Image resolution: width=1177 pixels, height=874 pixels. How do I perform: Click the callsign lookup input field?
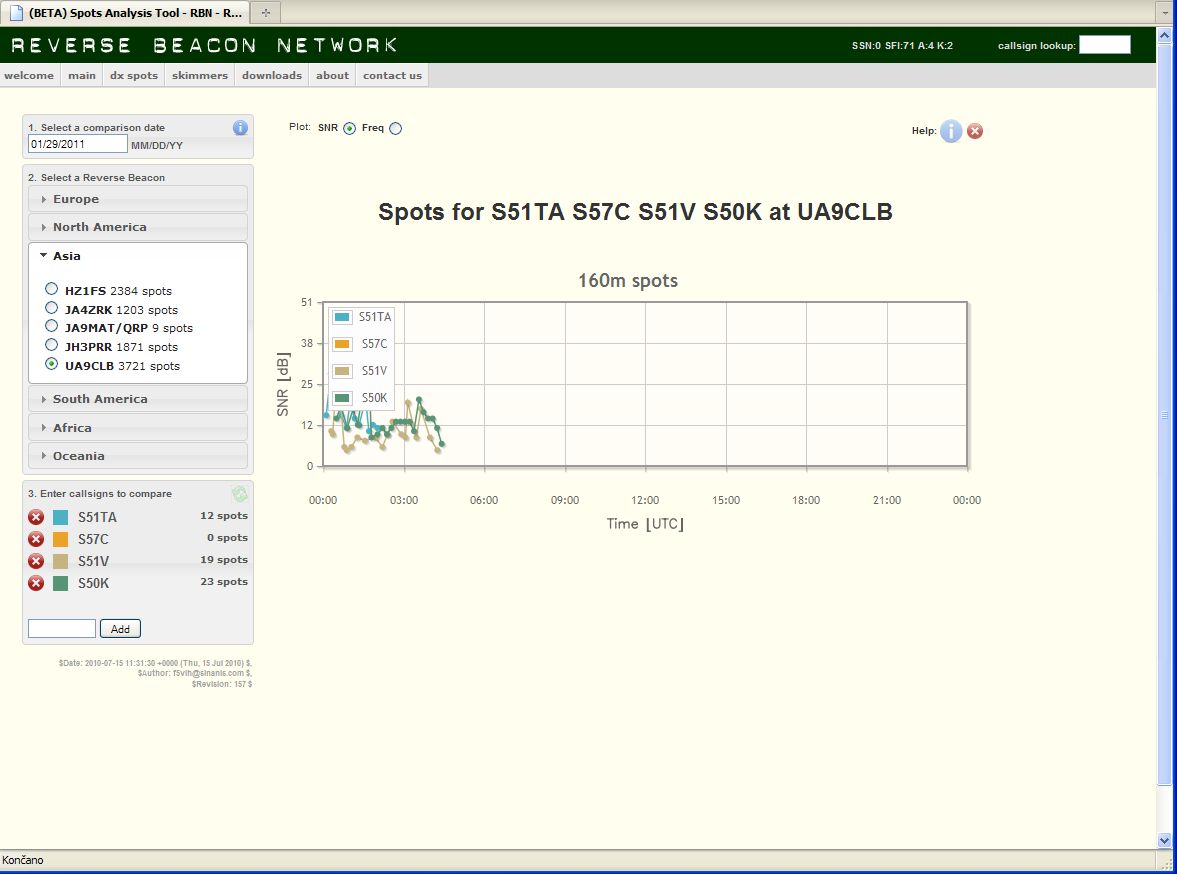1104,45
